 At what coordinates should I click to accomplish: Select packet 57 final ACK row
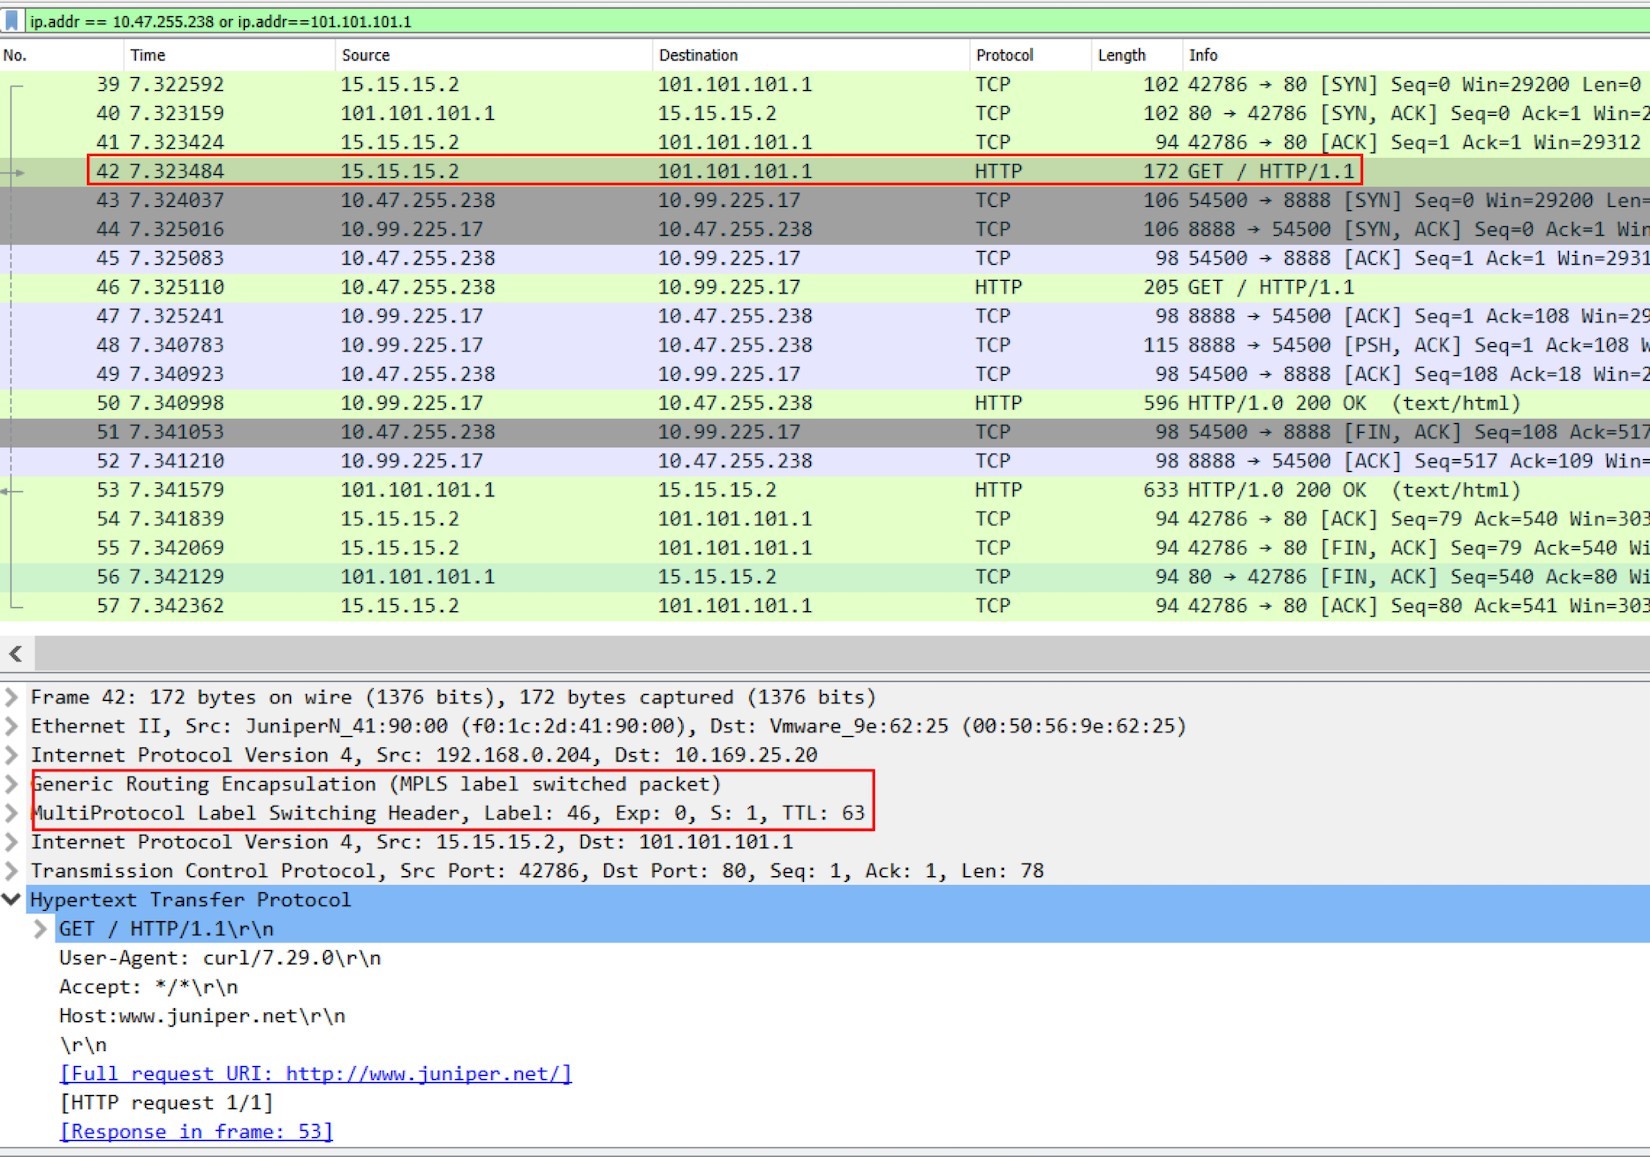coord(825,607)
